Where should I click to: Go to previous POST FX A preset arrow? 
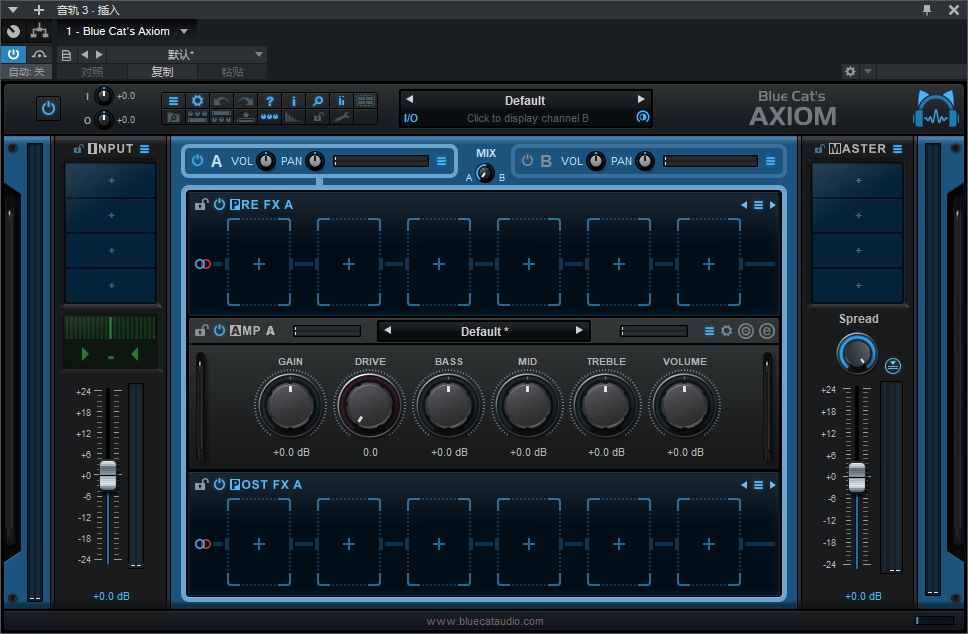[744, 485]
